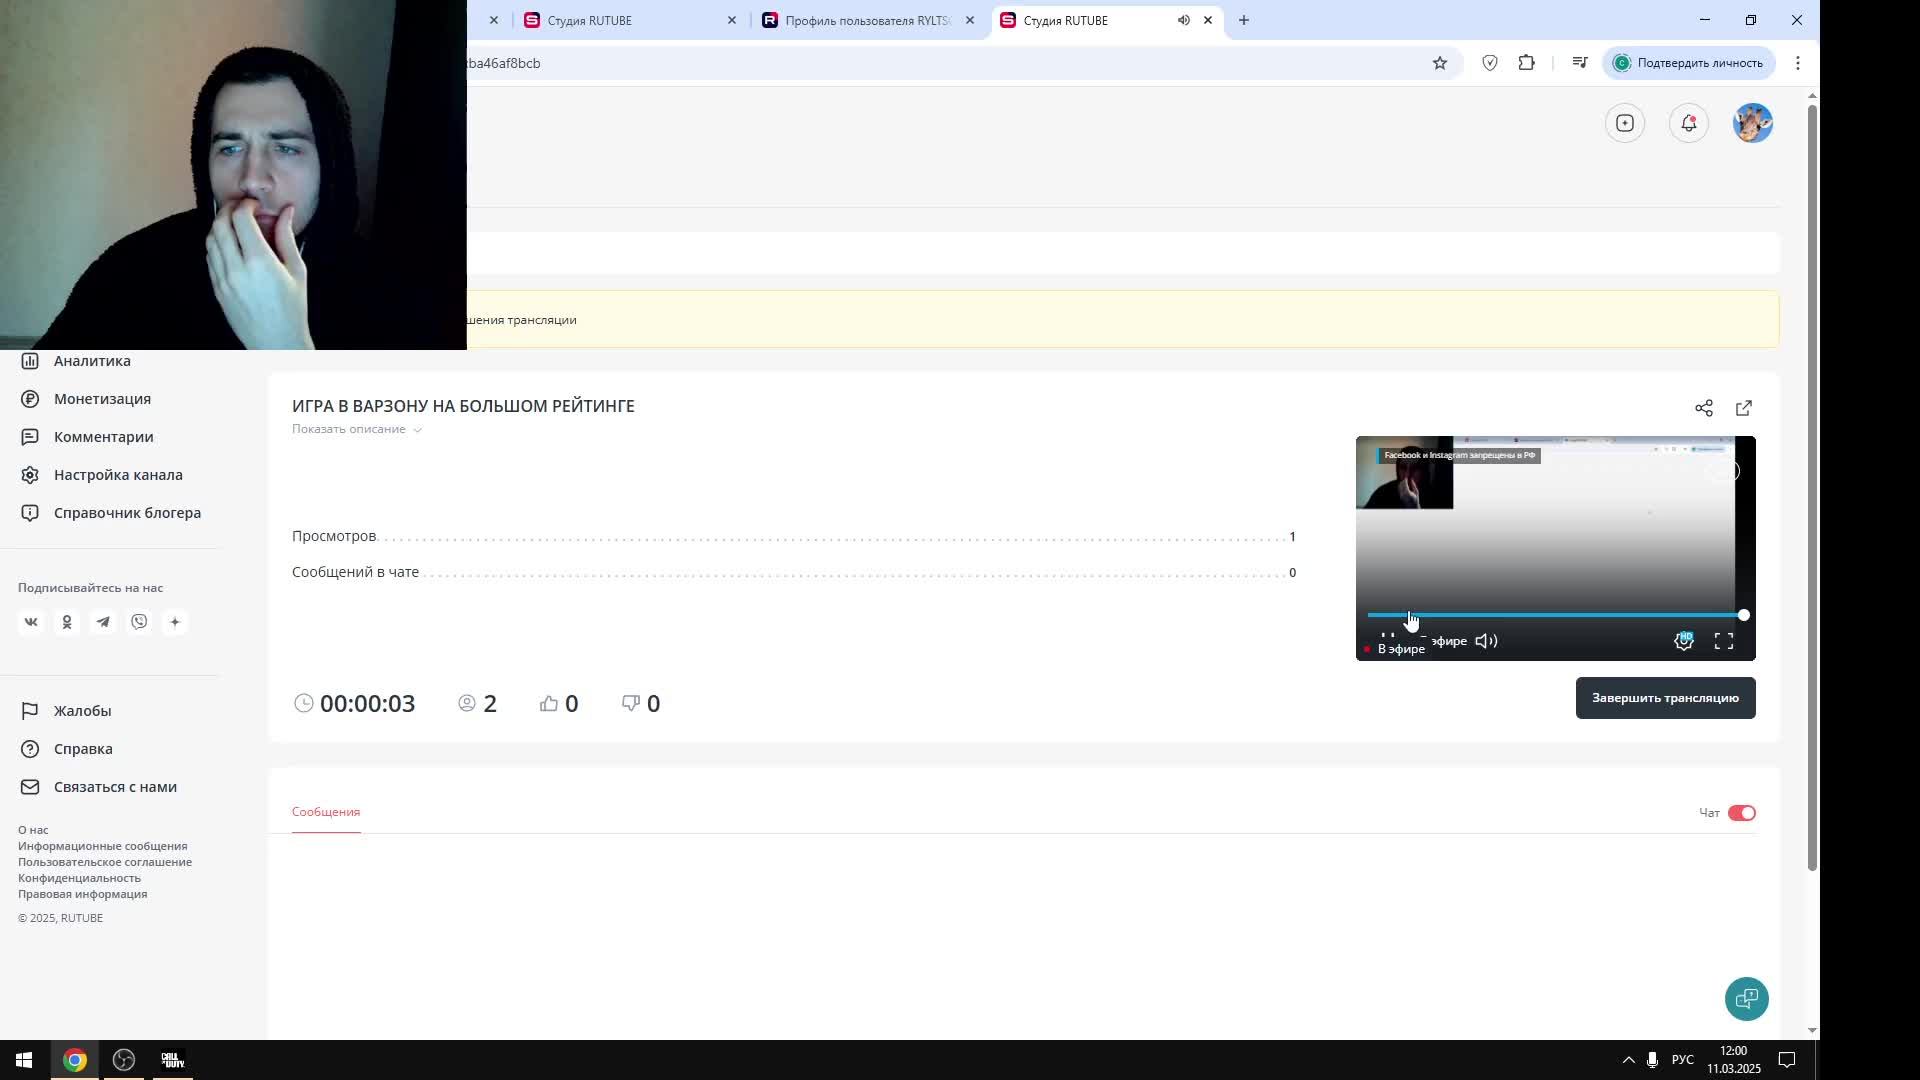Viewport: 1920px width, 1080px height.
Task: Mute the stream player volume
Action: [1486, 642]
